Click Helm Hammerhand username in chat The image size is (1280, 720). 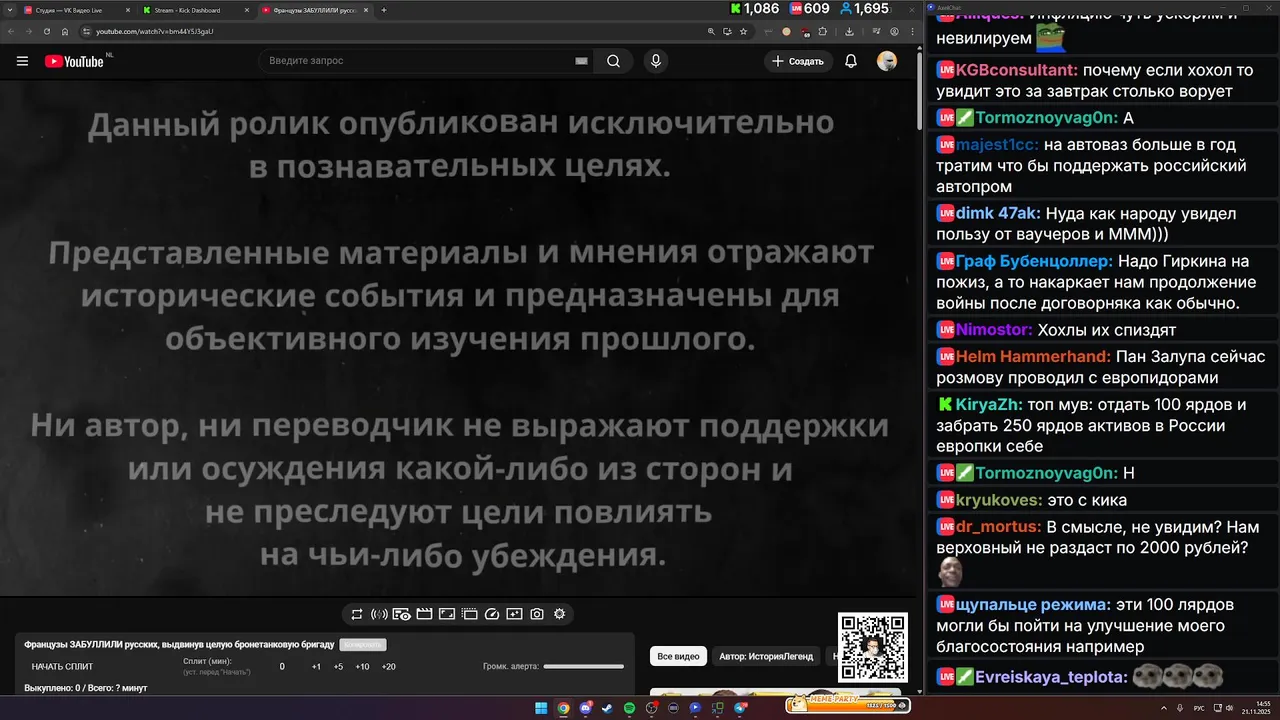coord(1033,356)
